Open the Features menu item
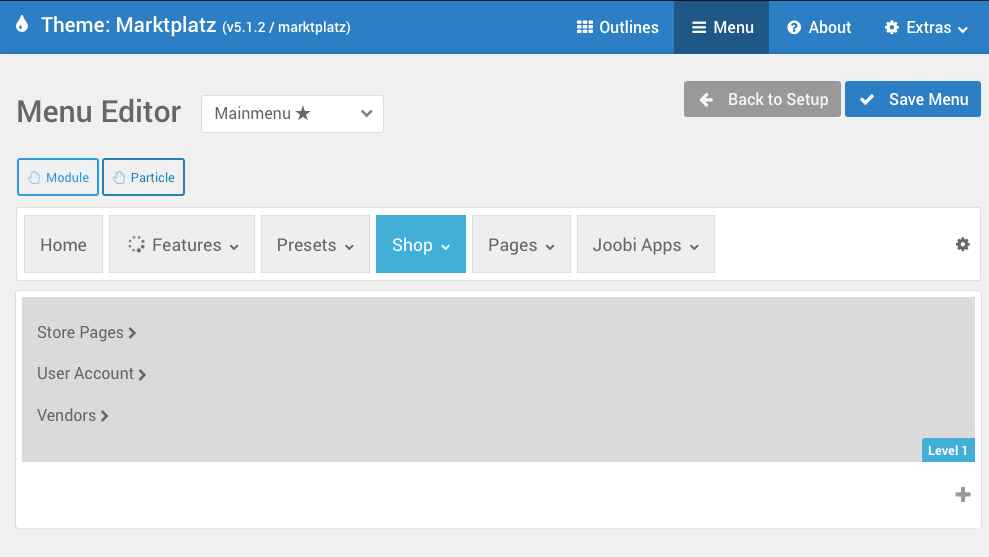The width and height of the screenshot is (989, 557). pyautogui.click(x=182, y=244)
